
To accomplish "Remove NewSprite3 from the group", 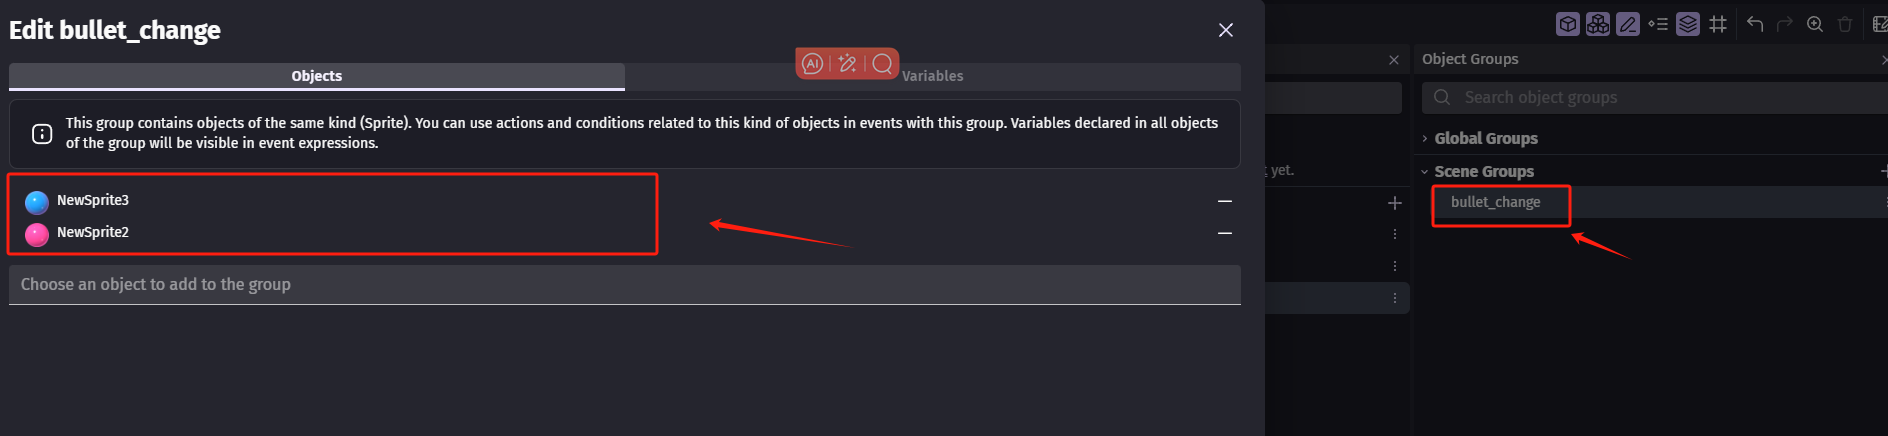I will click(x=1225, y=201).
